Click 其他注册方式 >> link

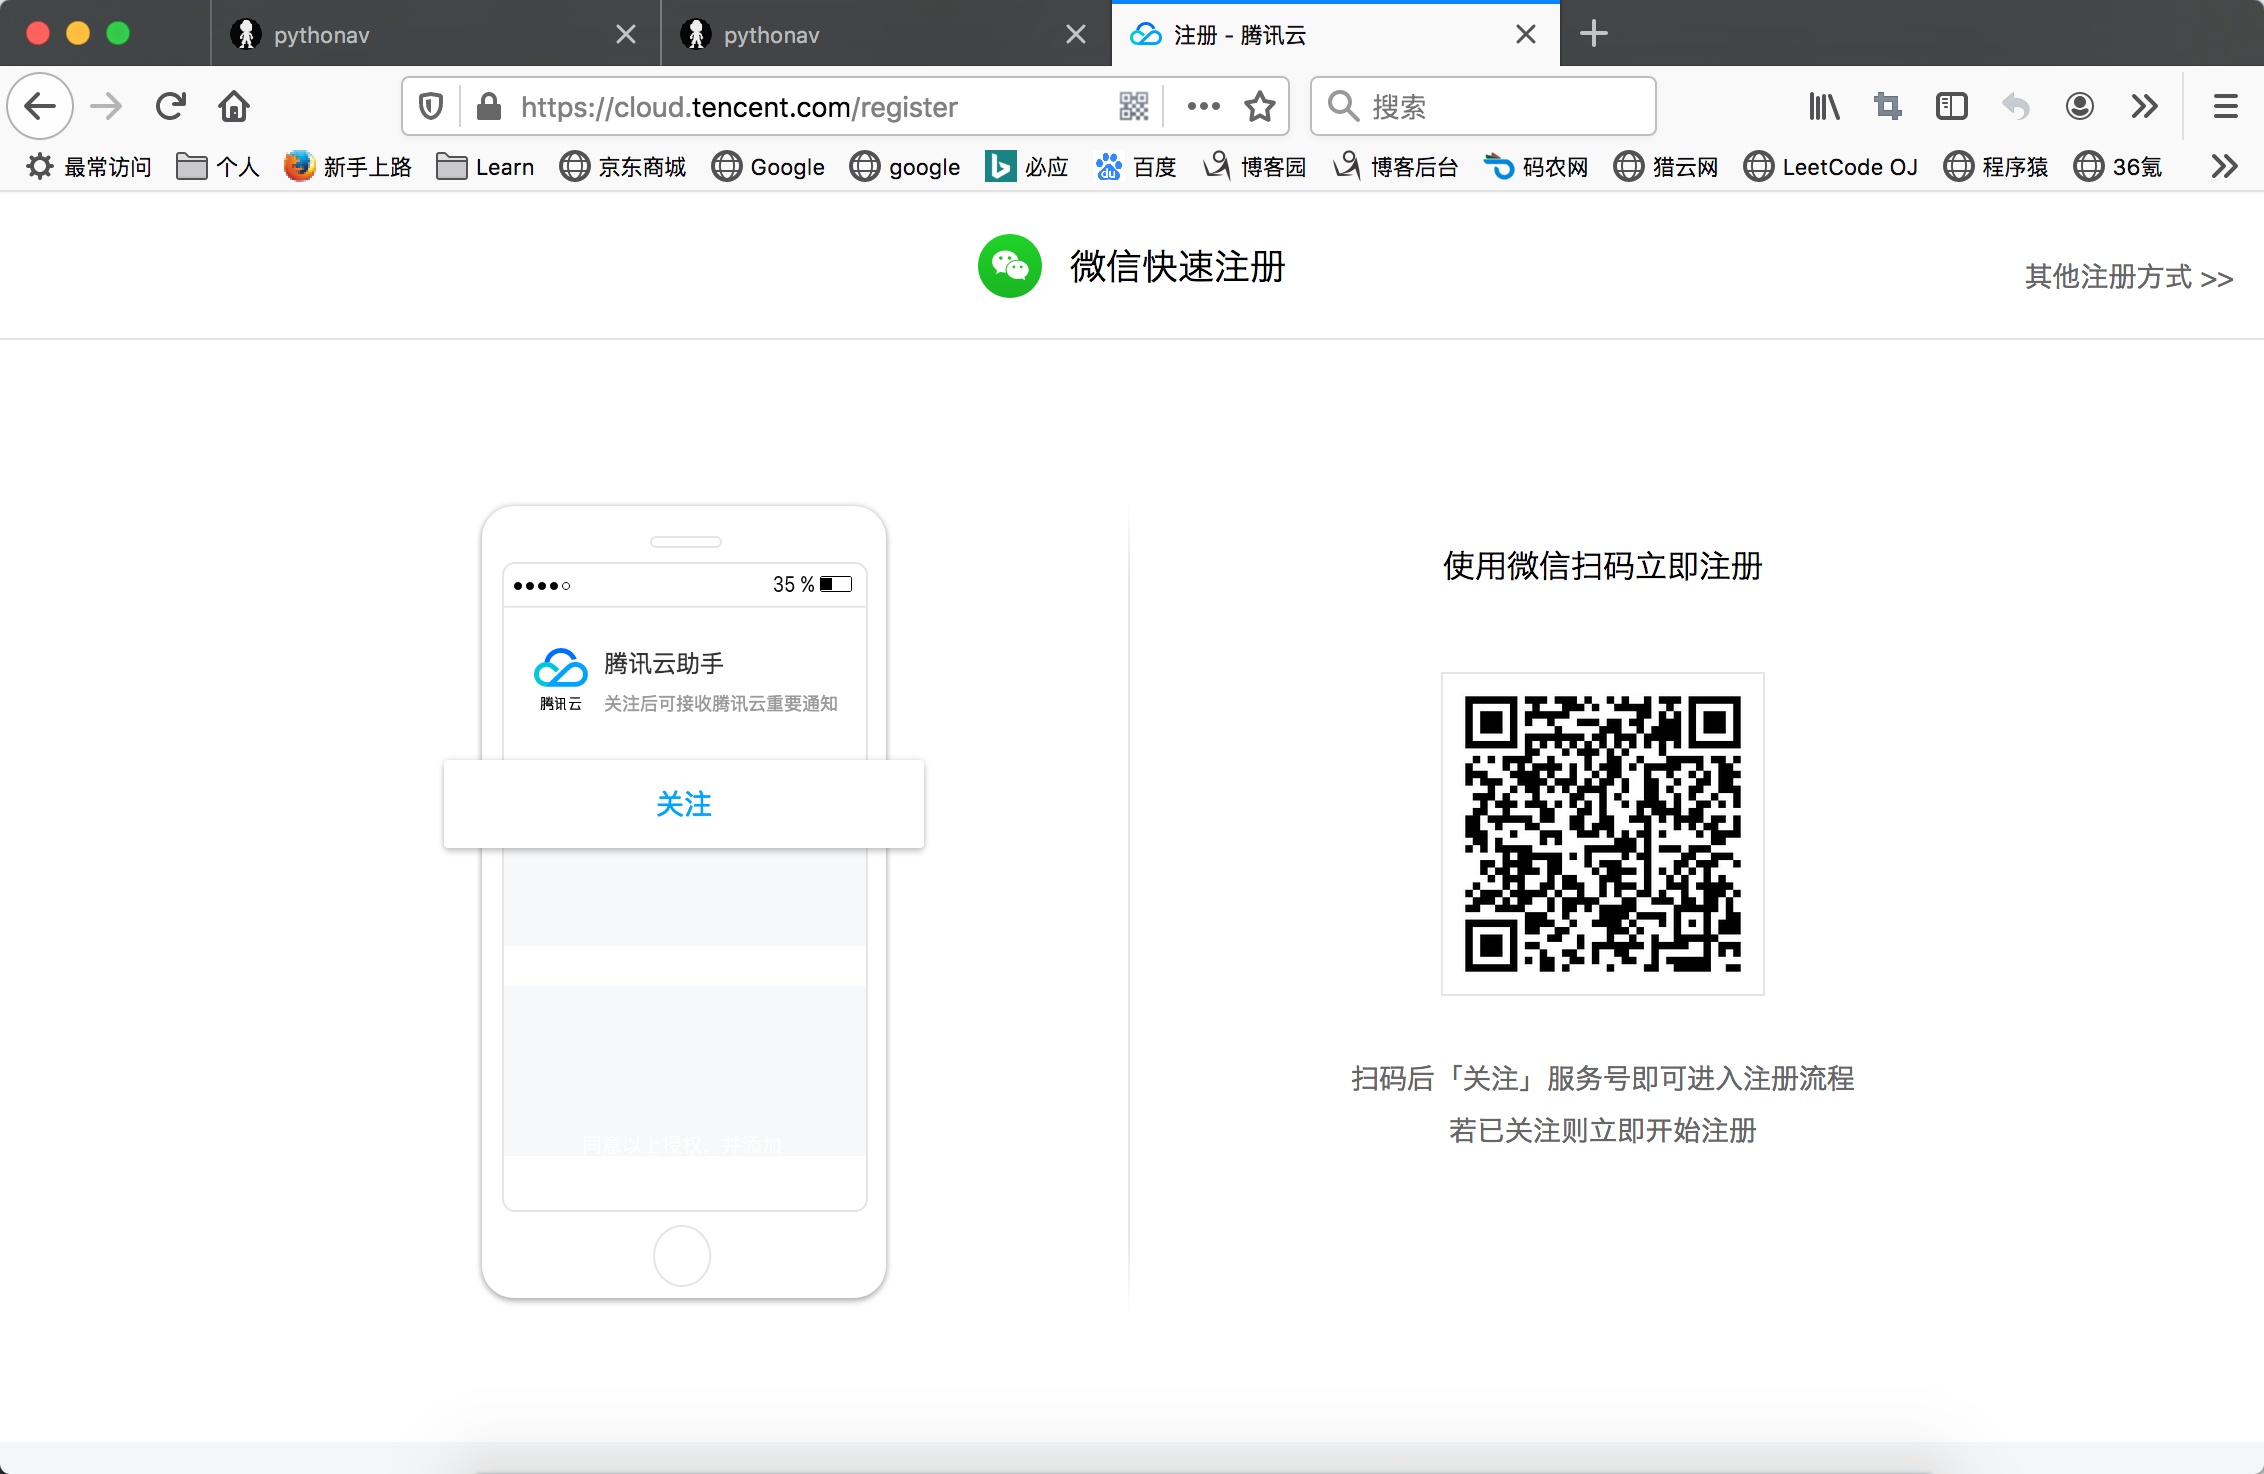(x=2129, y=277)
